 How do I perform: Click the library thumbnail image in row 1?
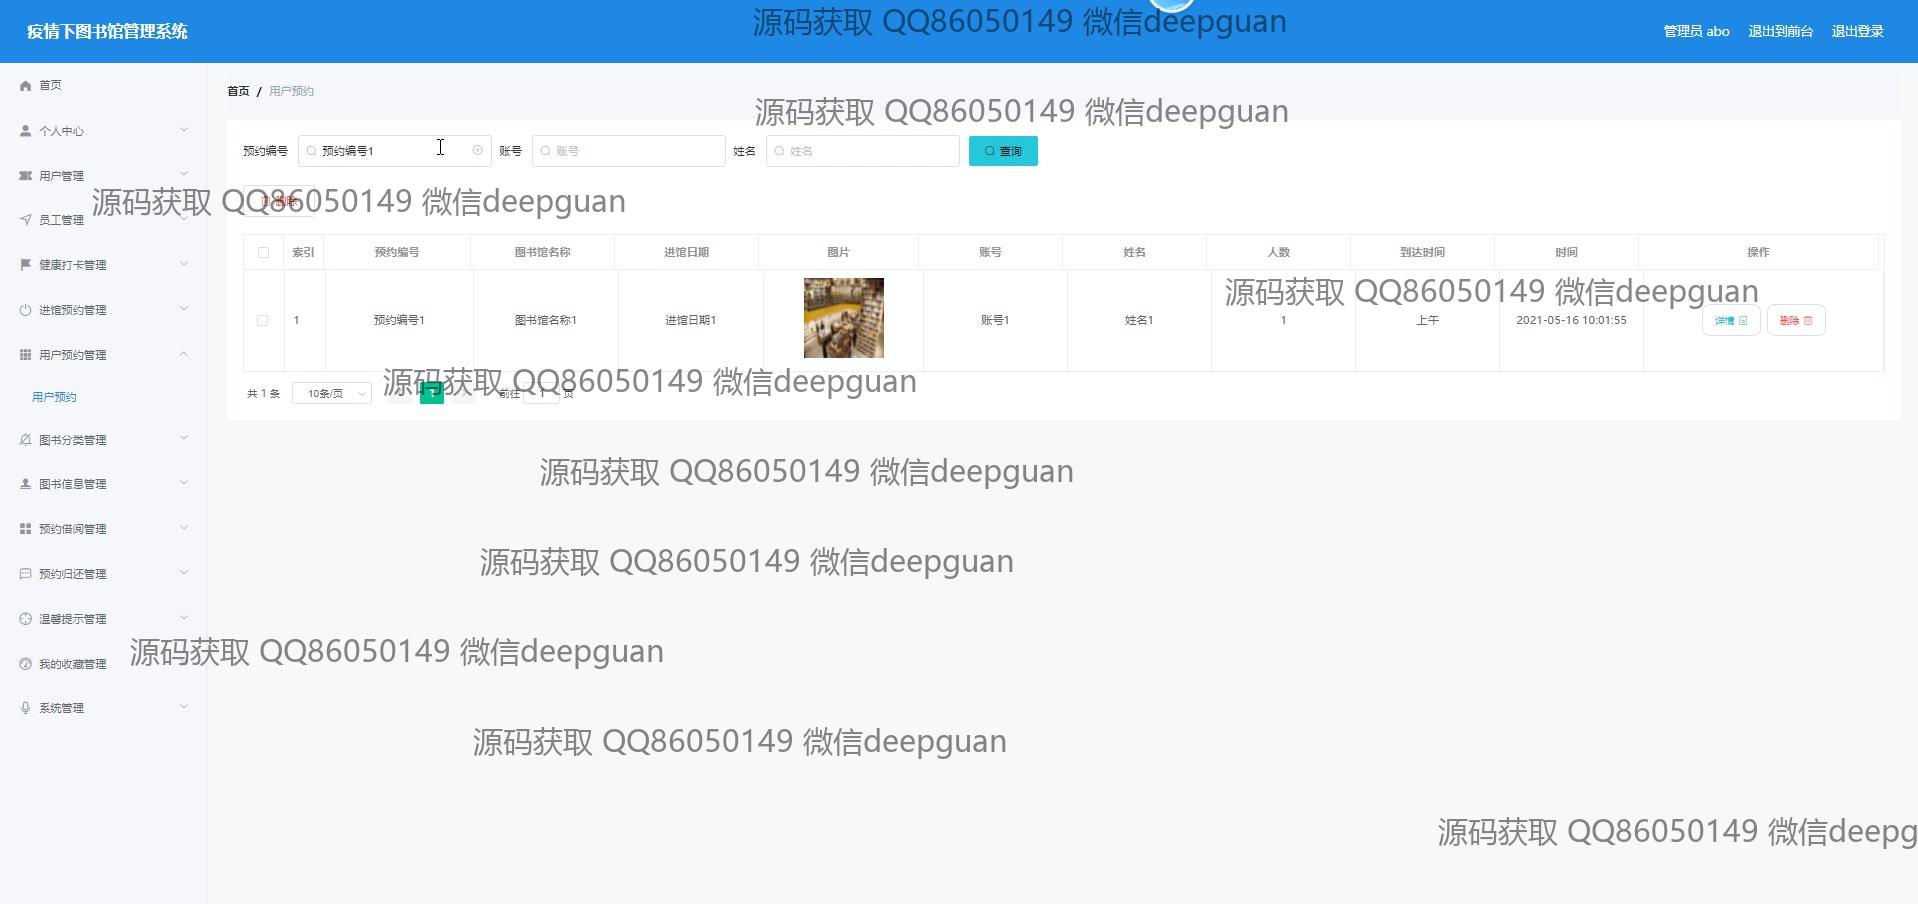point(843,318)
